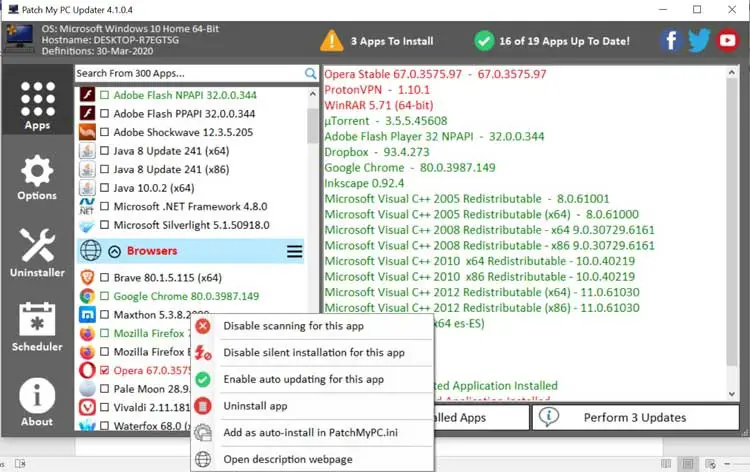This screenshot has width=750, height=472.
Task: Click the ProtonVPN - 1.10.1 entry
Action: point(377,90)
